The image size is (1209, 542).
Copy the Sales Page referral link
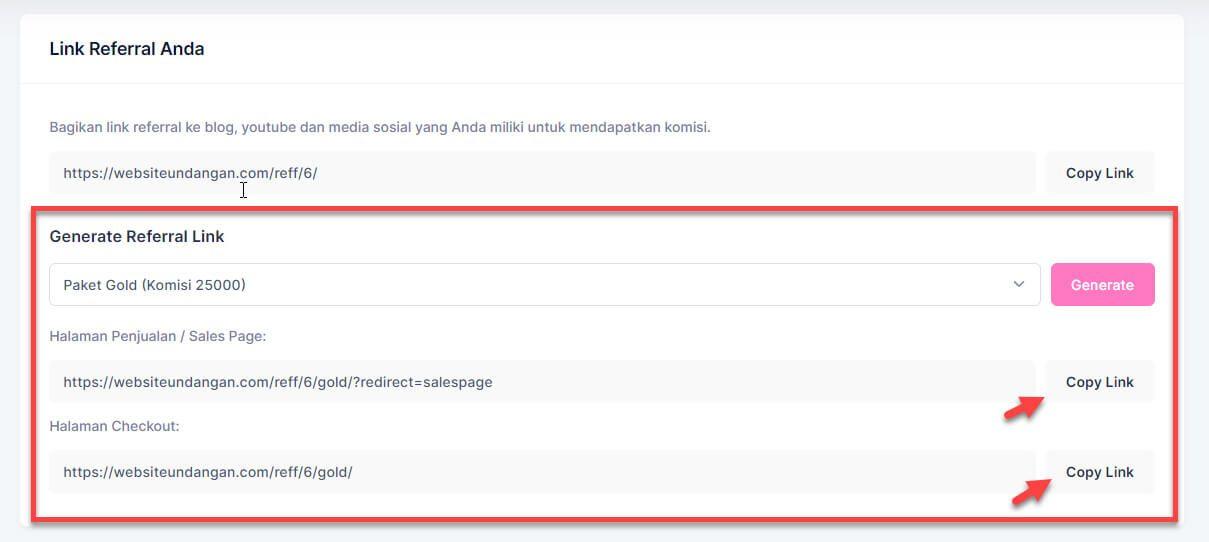tap(1099, 382)
